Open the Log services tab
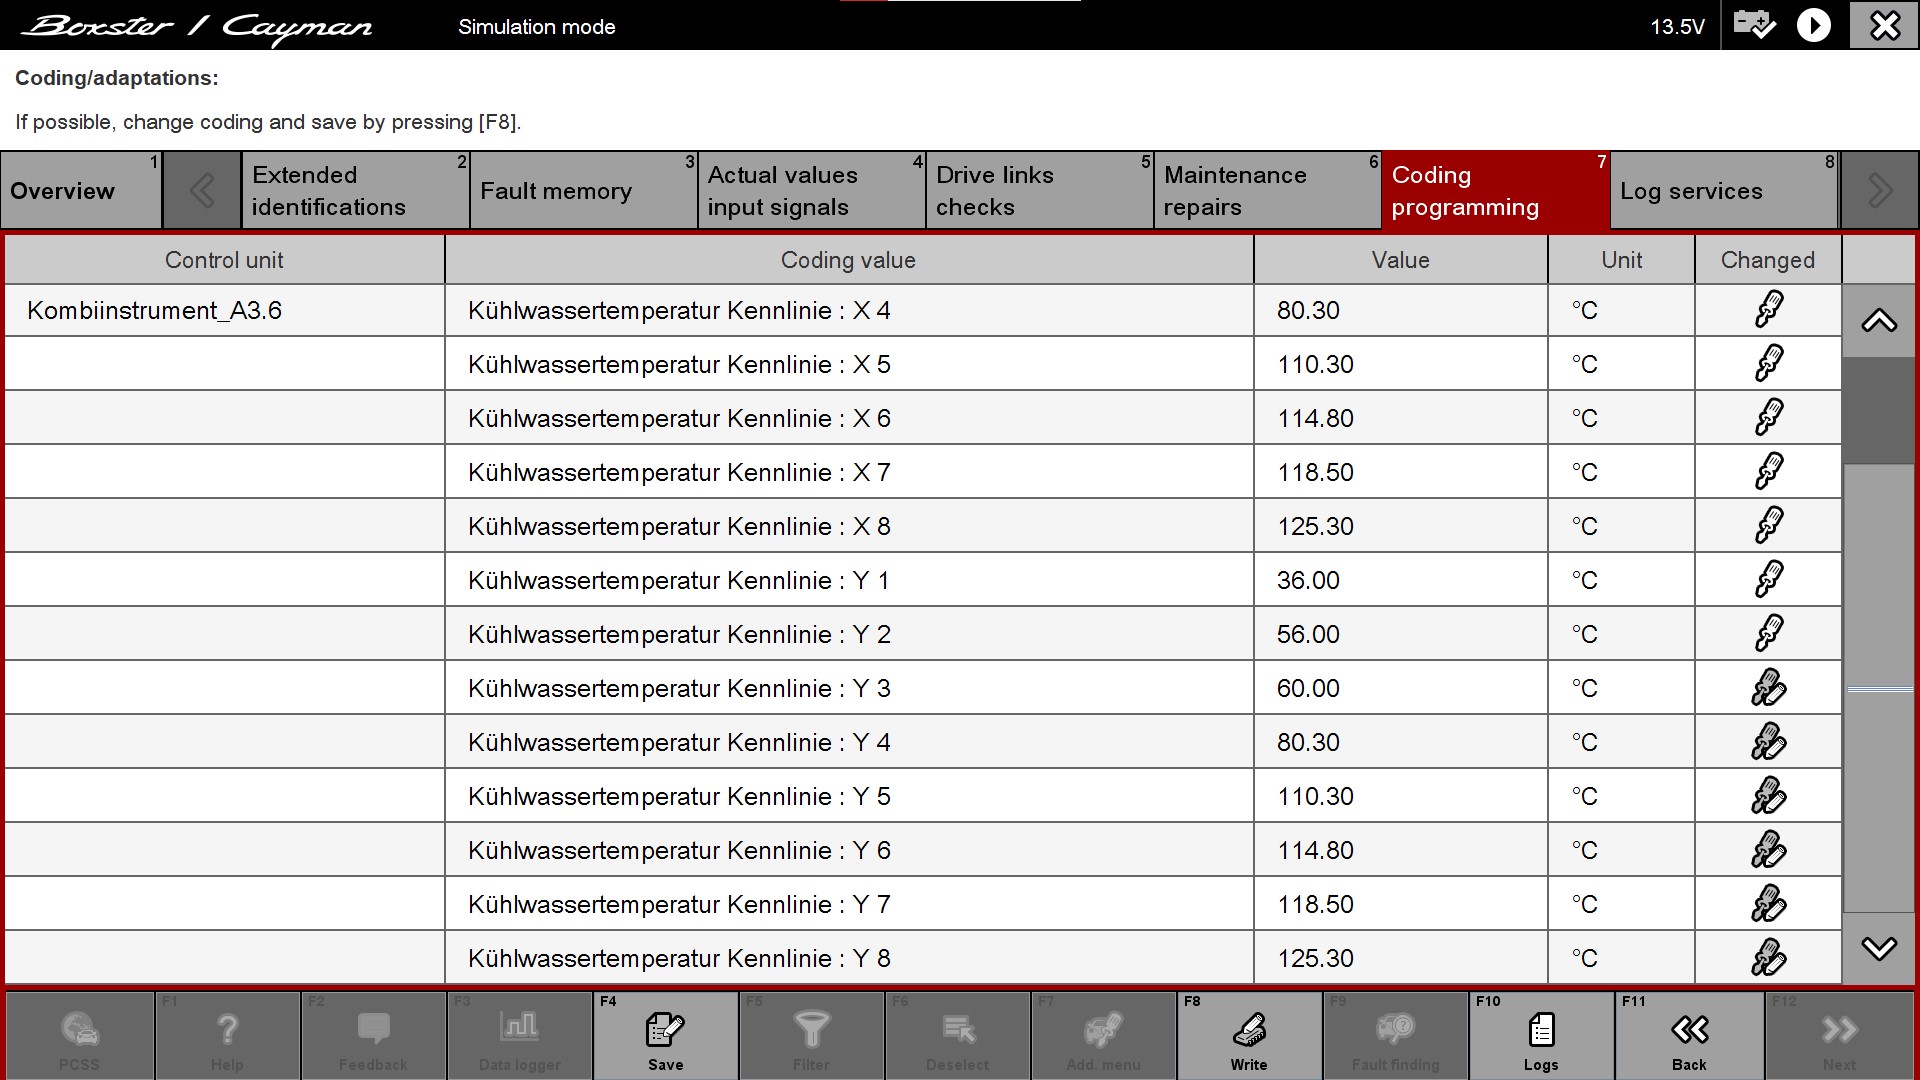The height and width of the screenshot is (1080, 1920). coord(1724,191)
